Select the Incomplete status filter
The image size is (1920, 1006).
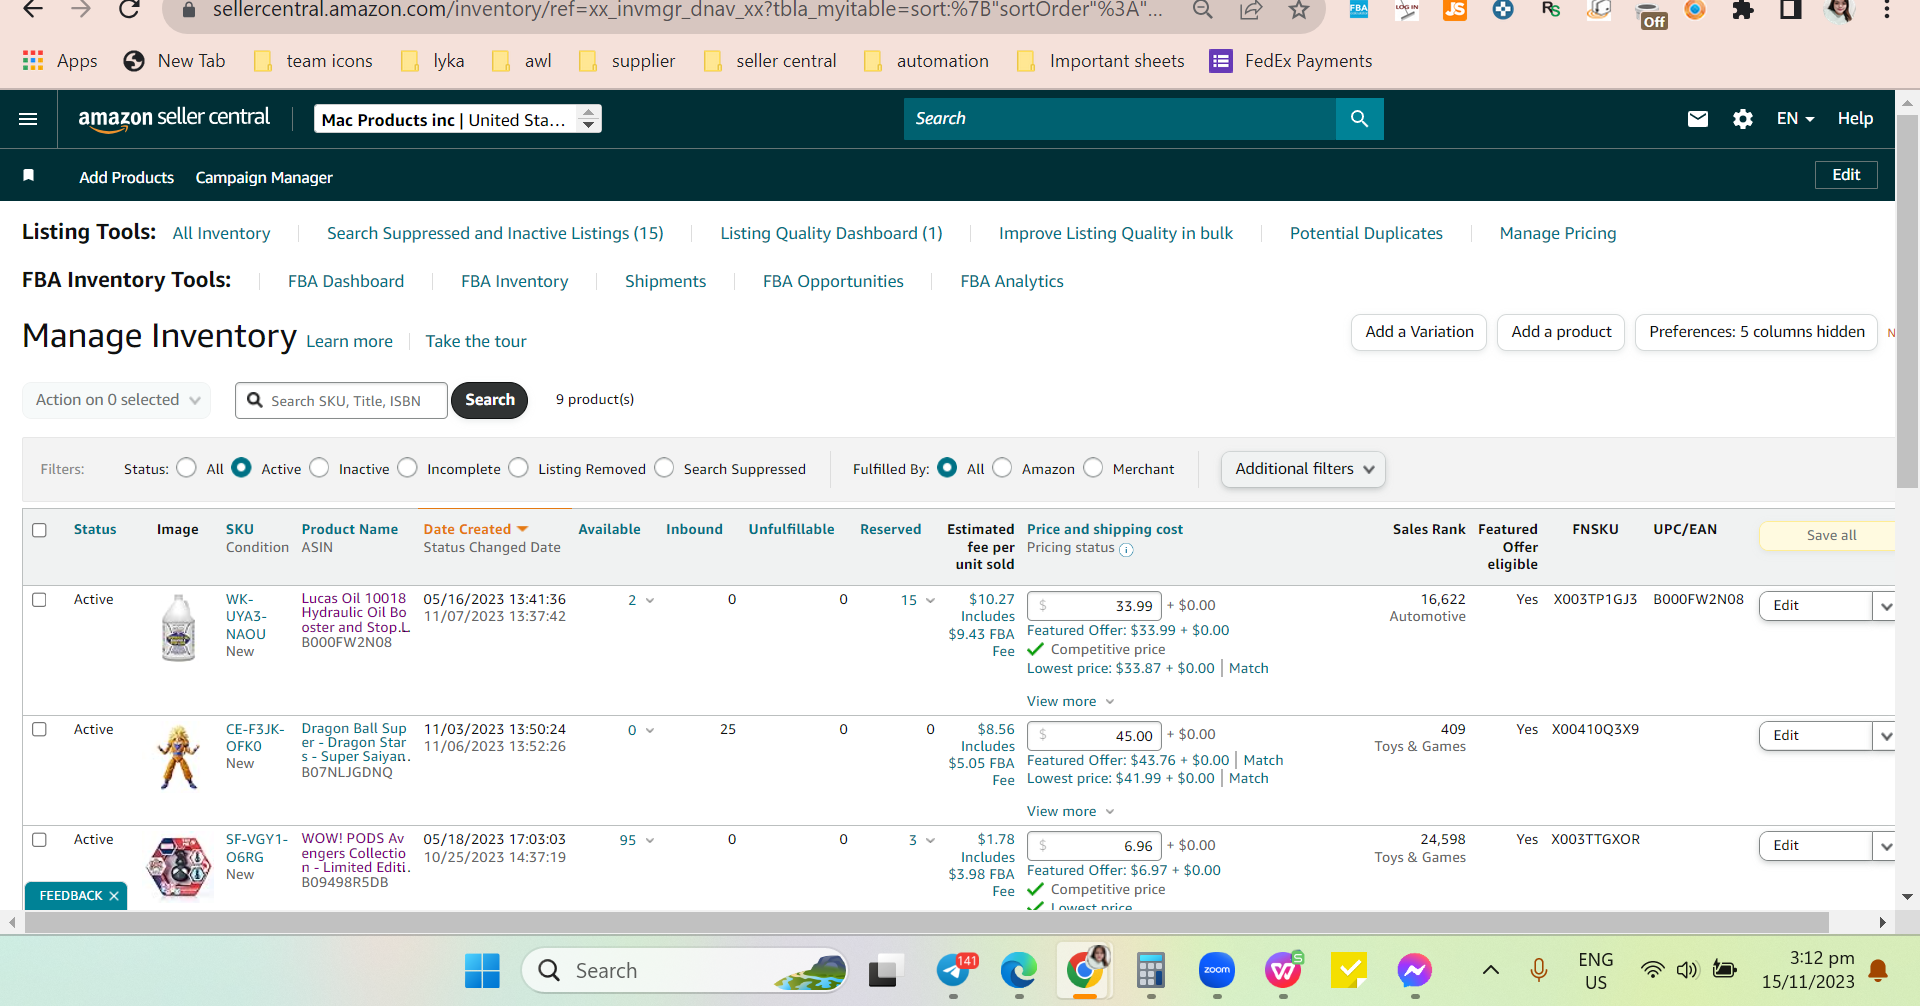pos(407,468)
